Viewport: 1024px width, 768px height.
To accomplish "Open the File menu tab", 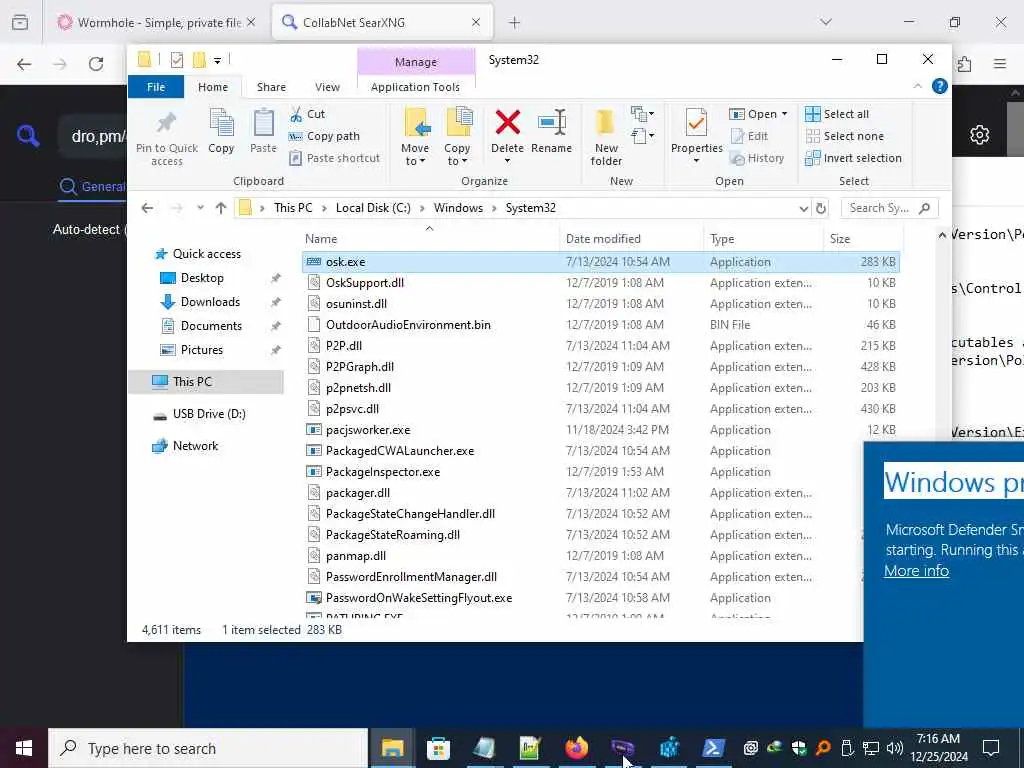I will pyautogui.click(x=156, y=87).
